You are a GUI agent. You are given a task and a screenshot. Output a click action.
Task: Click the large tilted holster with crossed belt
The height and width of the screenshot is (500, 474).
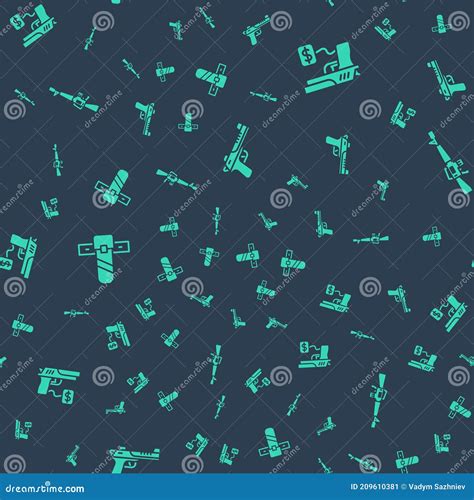click(x=113, y=188)
